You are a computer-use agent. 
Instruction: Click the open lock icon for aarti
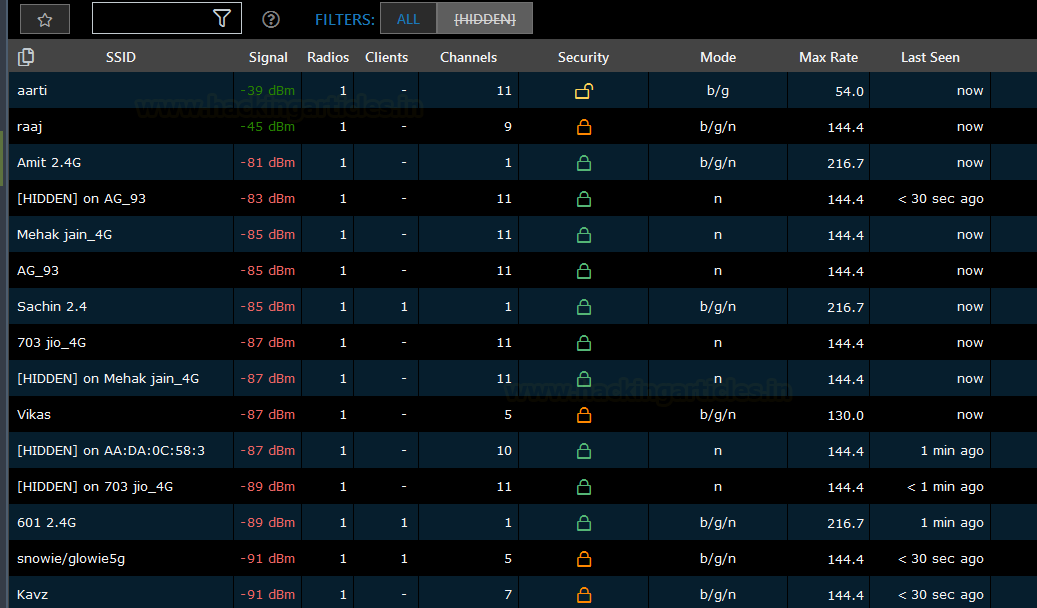point(584,91)
